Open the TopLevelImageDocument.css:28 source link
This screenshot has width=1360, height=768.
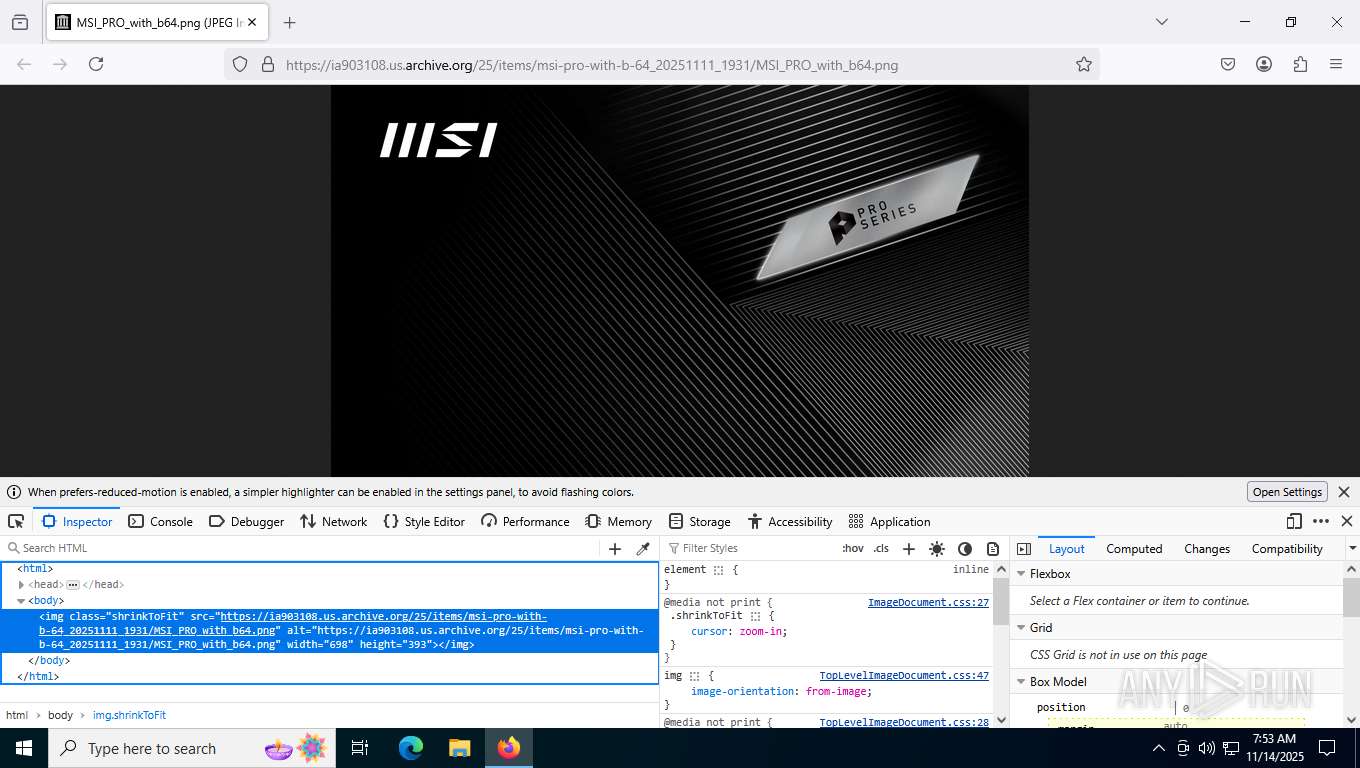point(904,722)
